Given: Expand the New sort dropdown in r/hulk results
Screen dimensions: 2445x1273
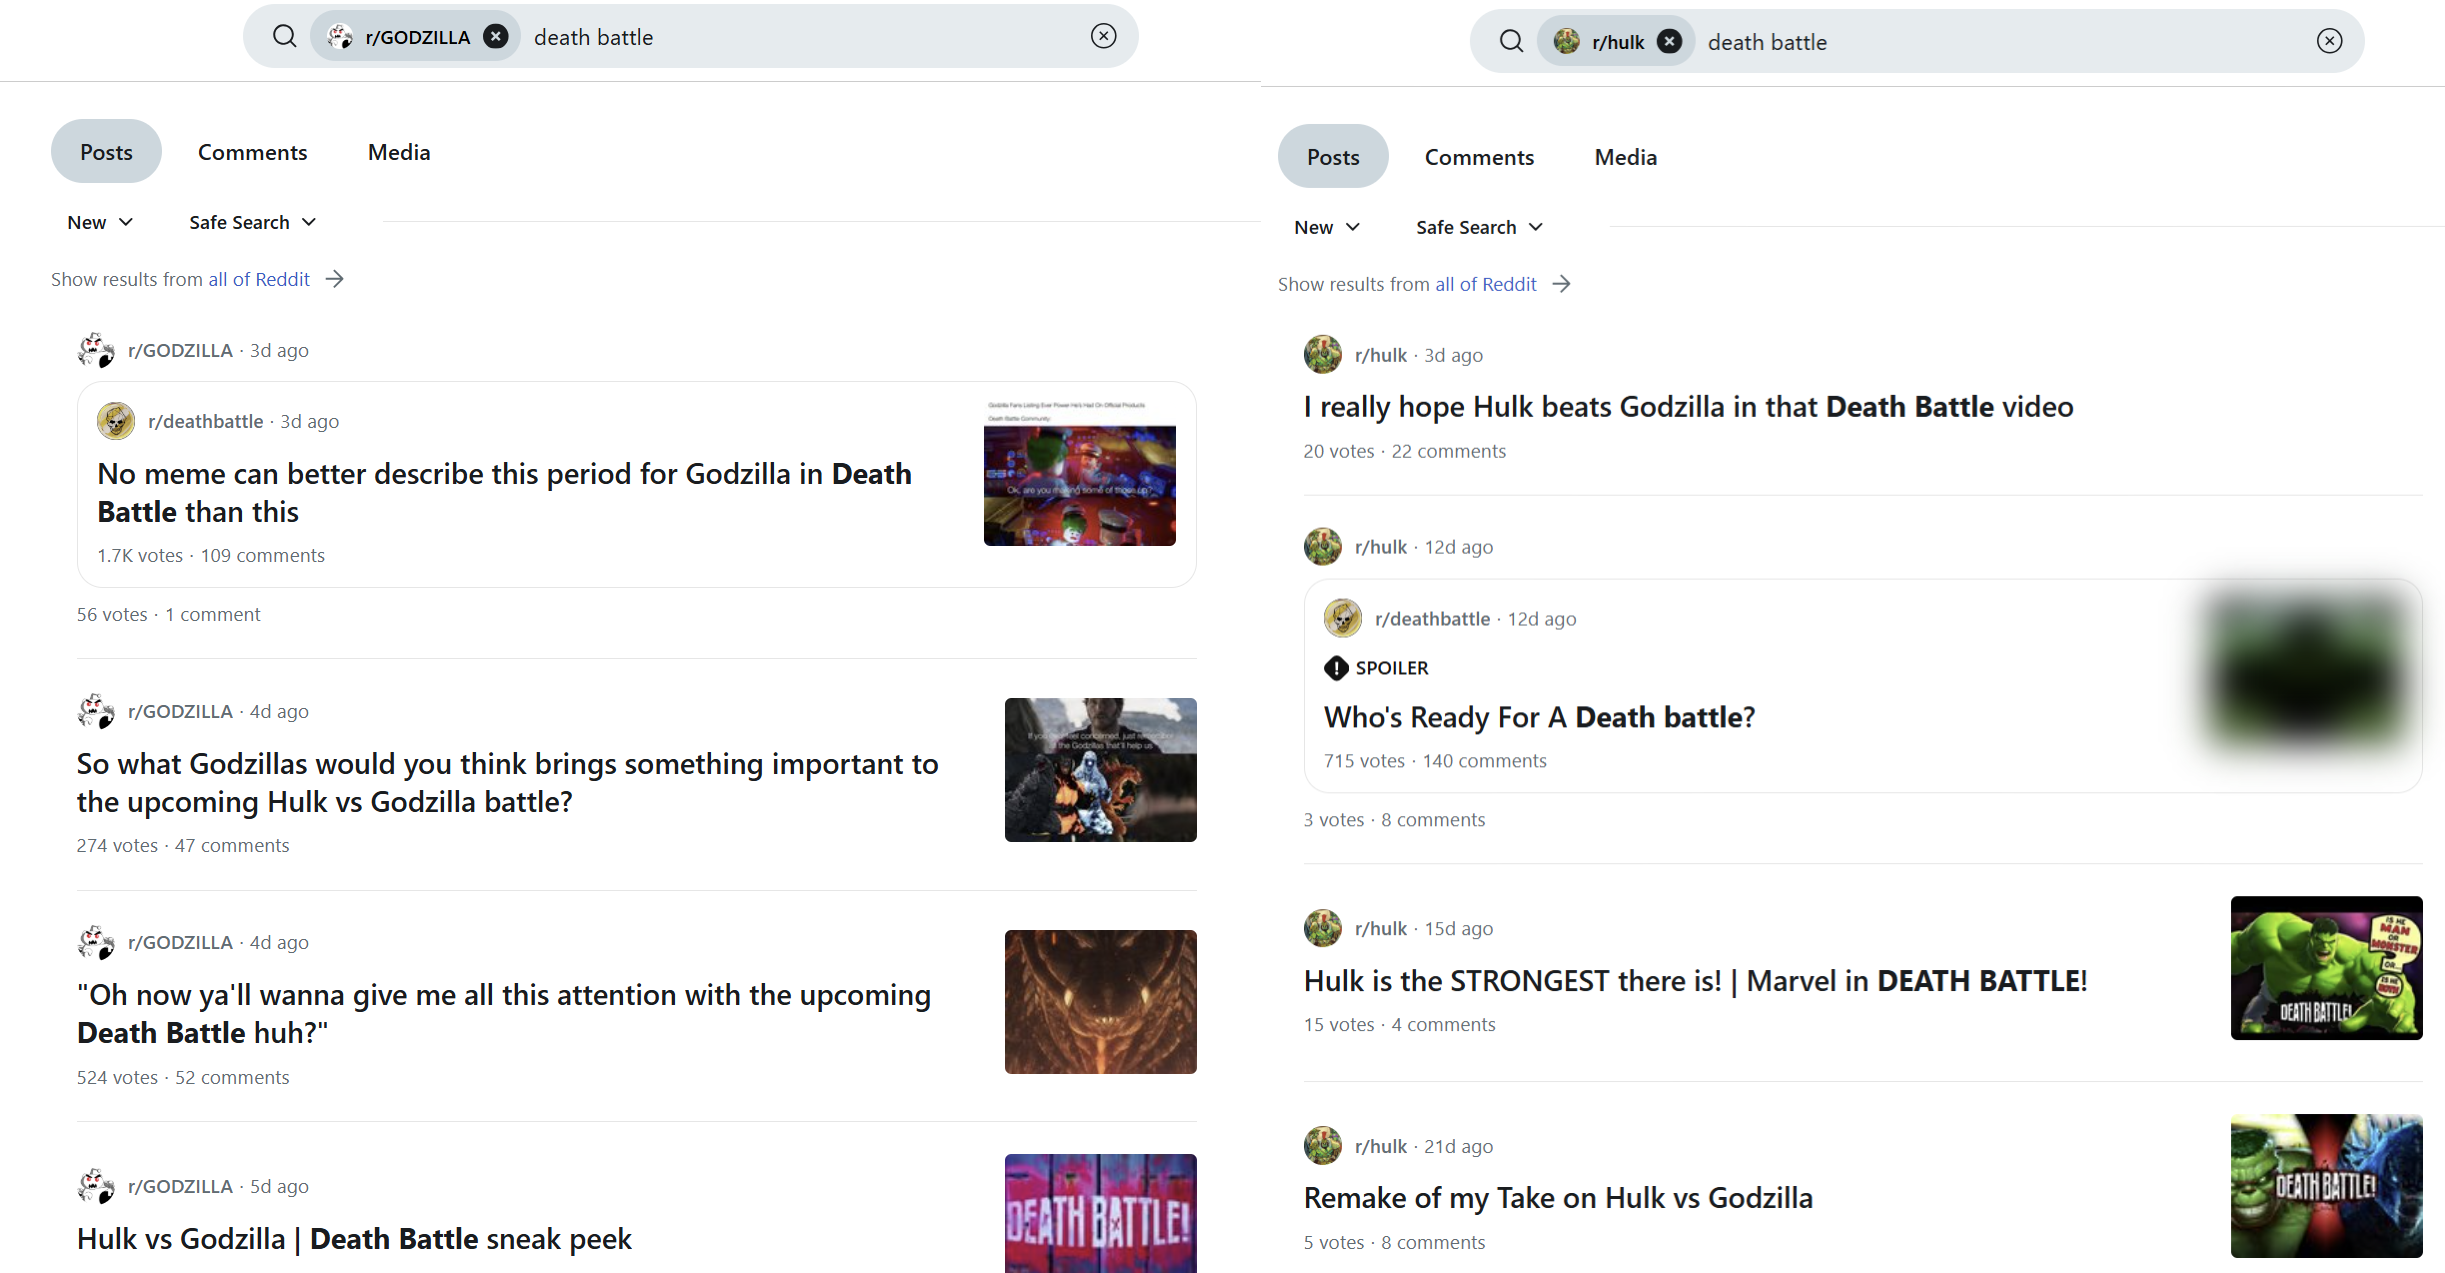Looking at the screenshot, I should 1326,227.
